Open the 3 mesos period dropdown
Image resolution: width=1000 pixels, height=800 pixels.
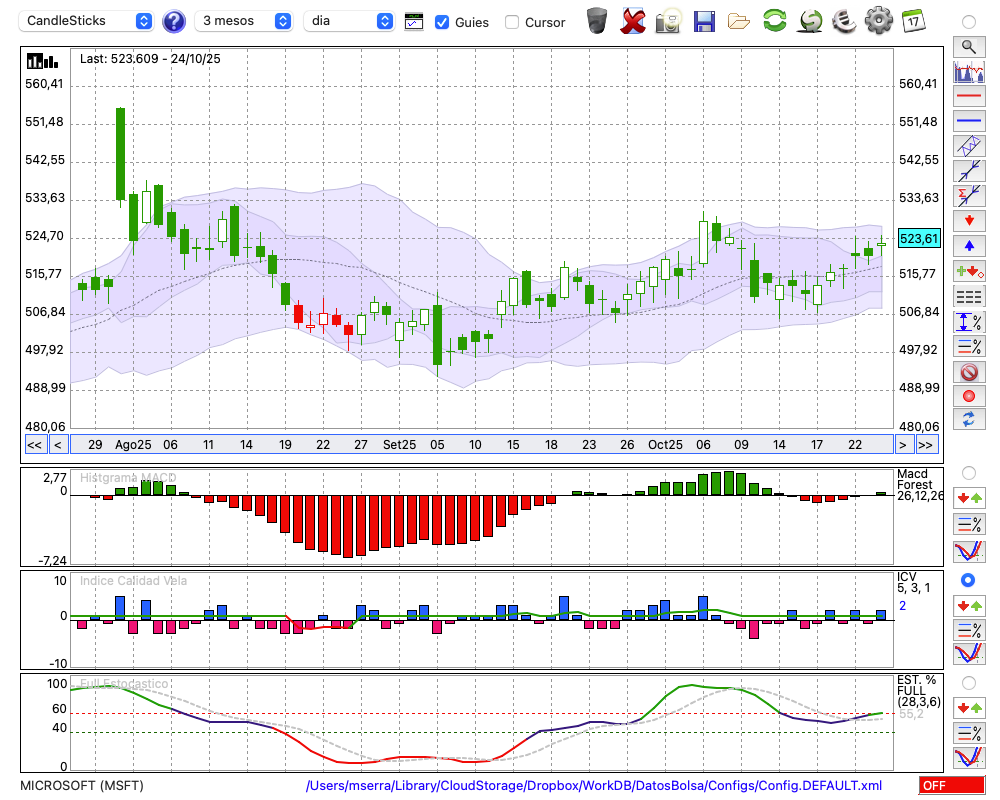pyautogui.click(x=245, y=21)
